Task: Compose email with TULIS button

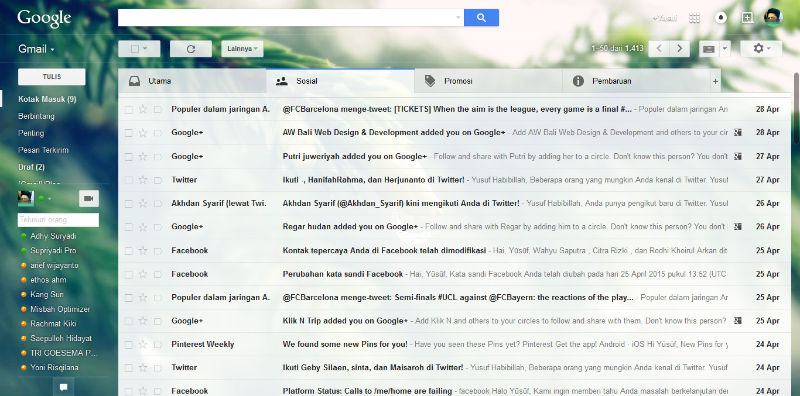Action: tap(52, 77)
